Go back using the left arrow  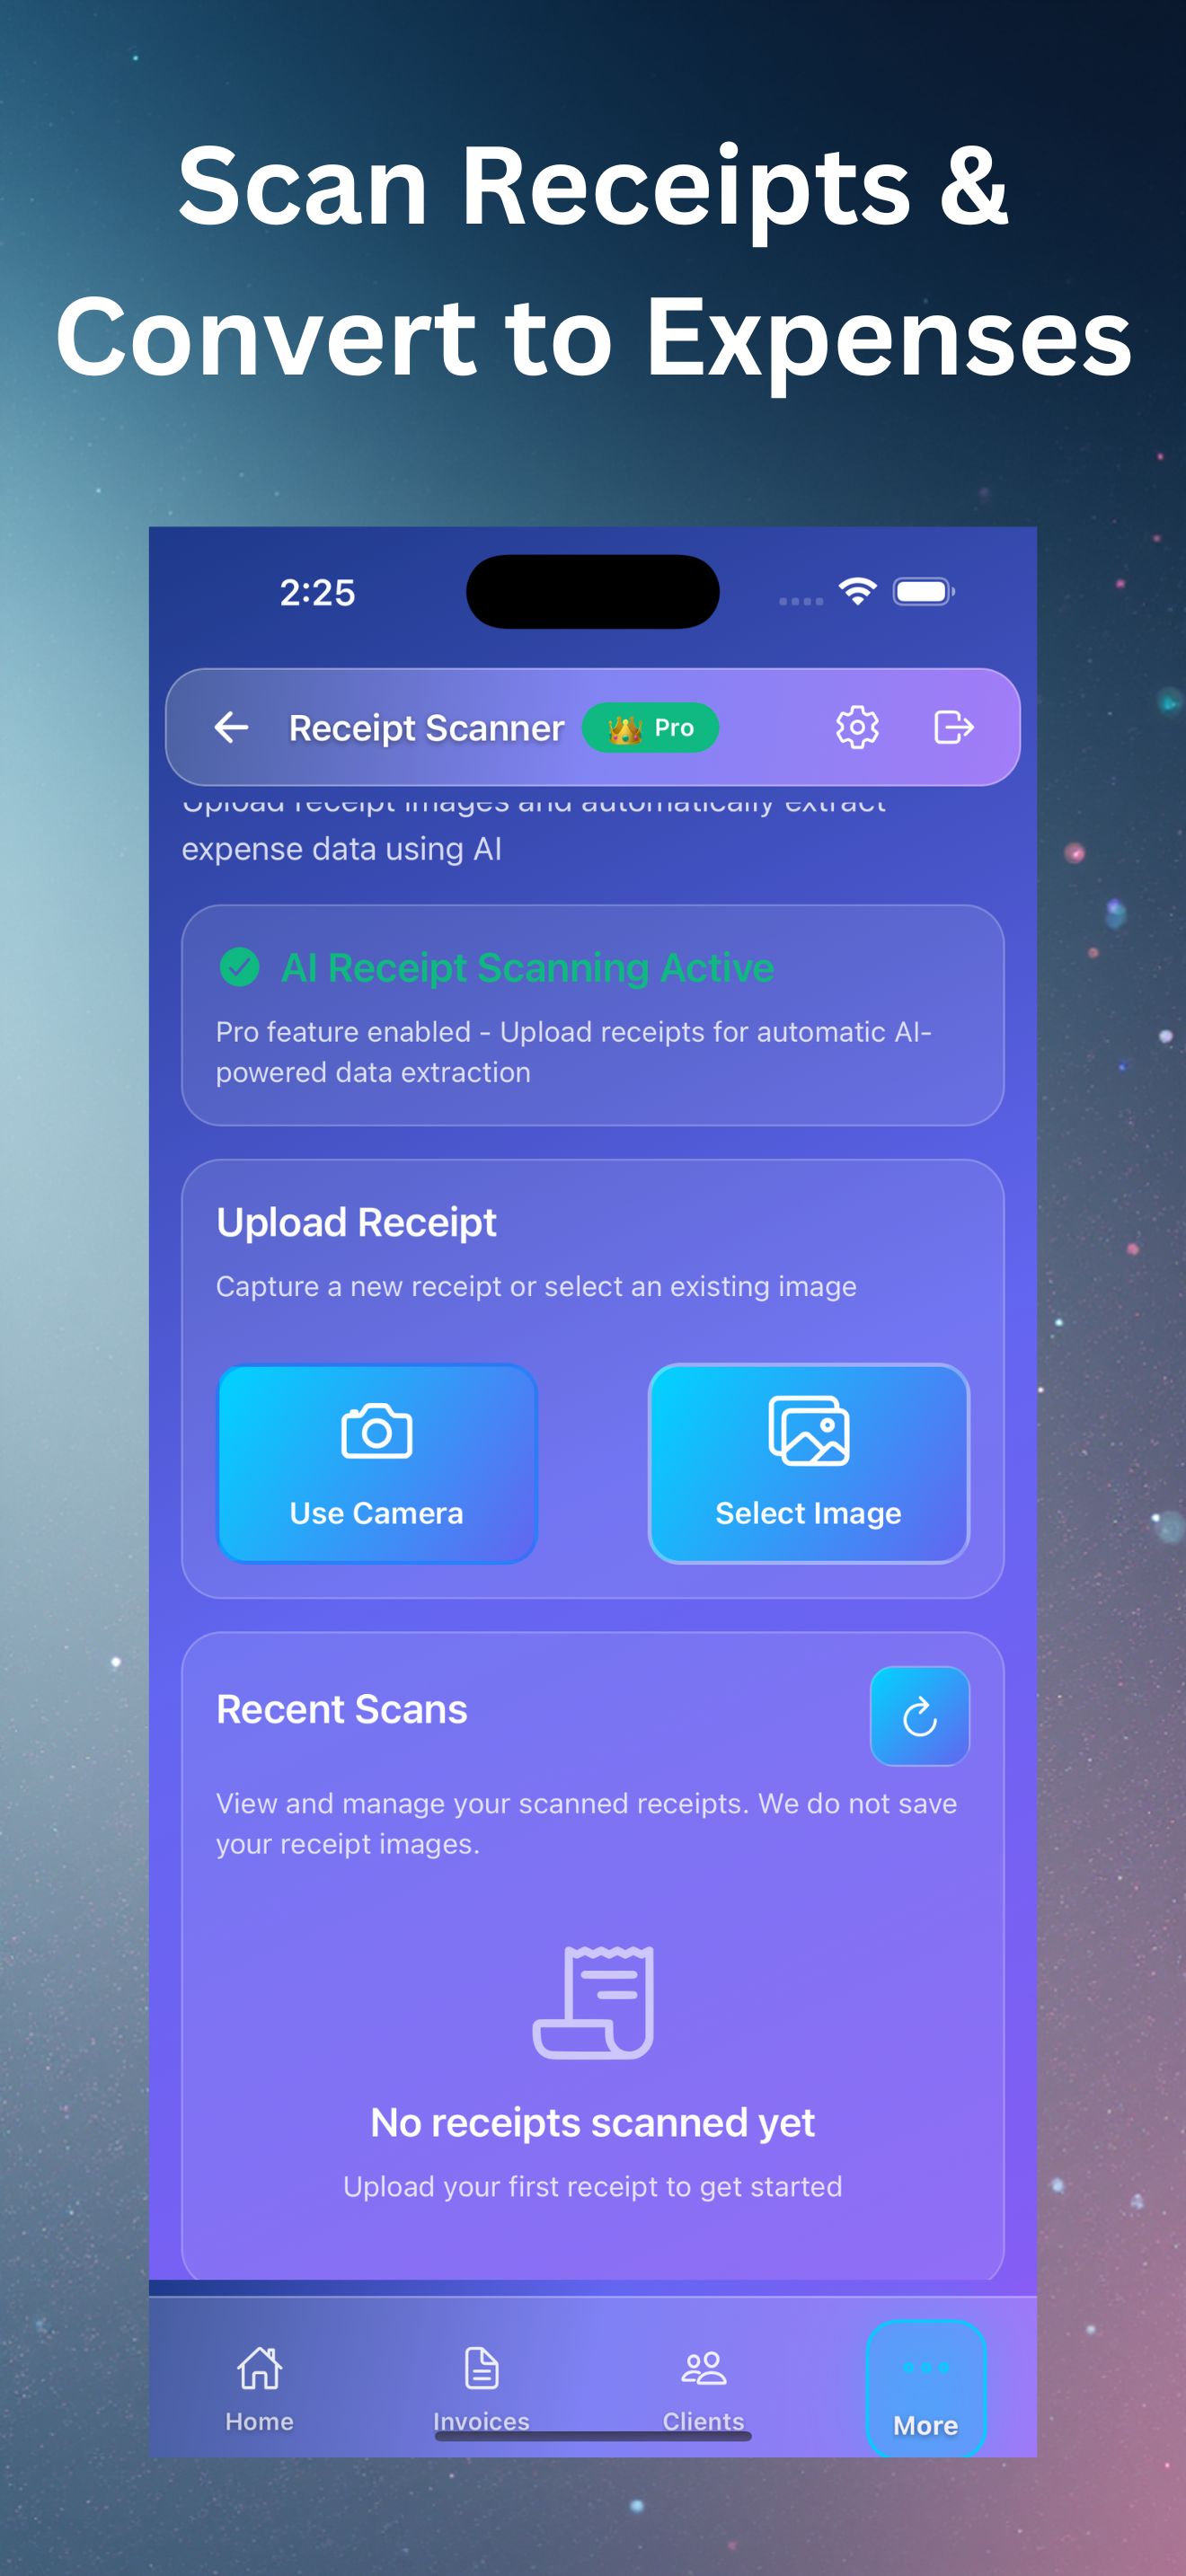231,727
